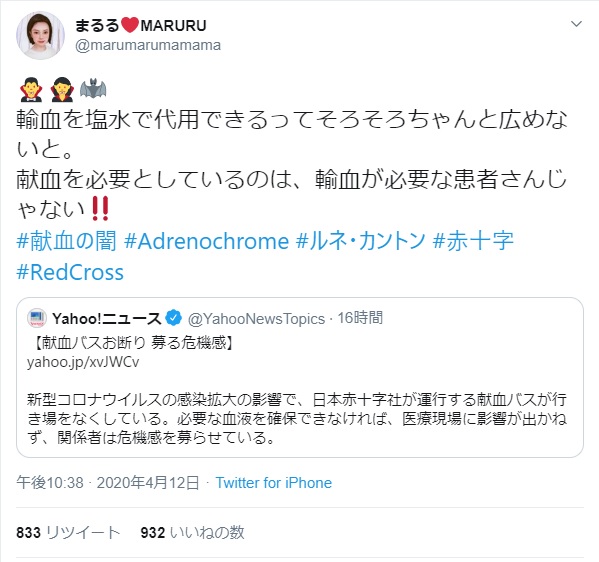Open the まるる MARURU display name
The height and width of the screenshot is (562, 599).
[141, 26]
